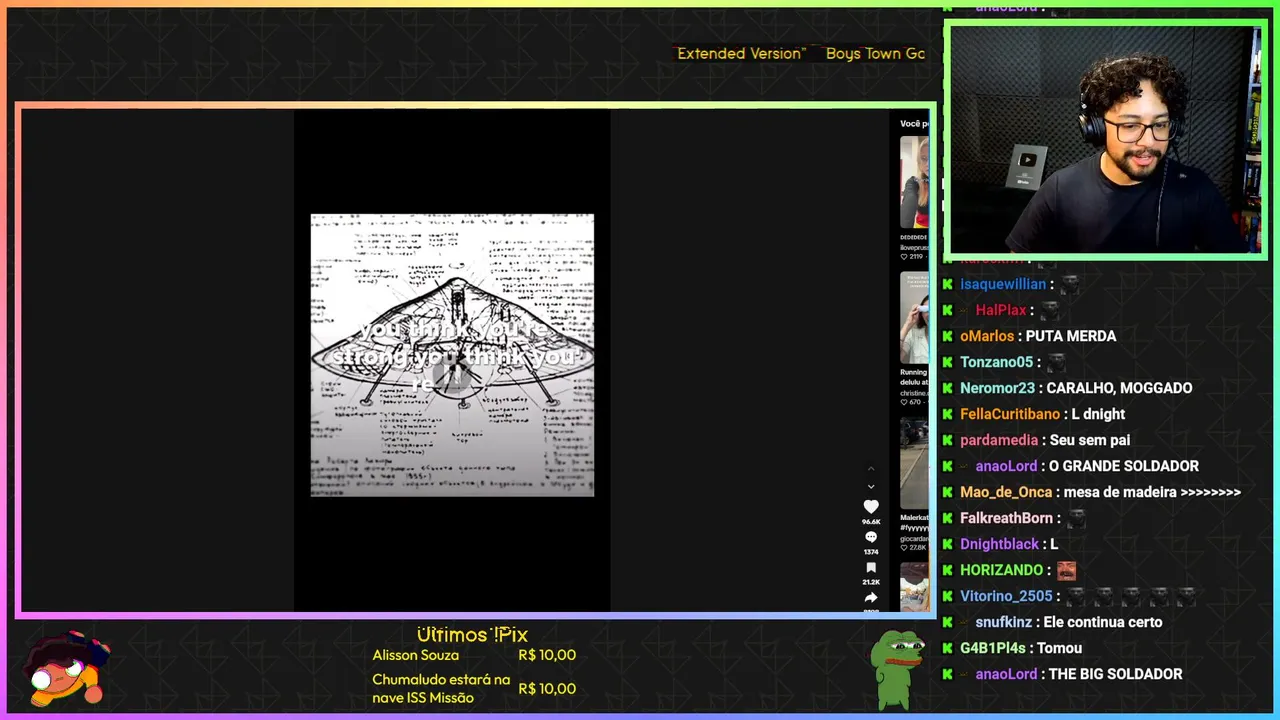Click the 21.2K saves count
This screenshot has width=1280, height=720.
pyautogui.click(x=871, y=582)
